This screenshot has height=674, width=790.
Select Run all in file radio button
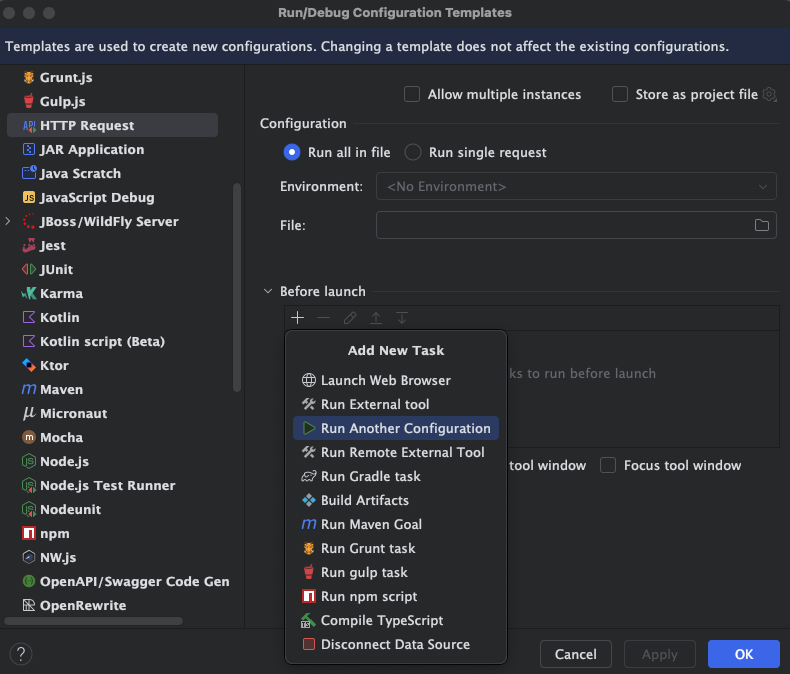tap(292, 152)
